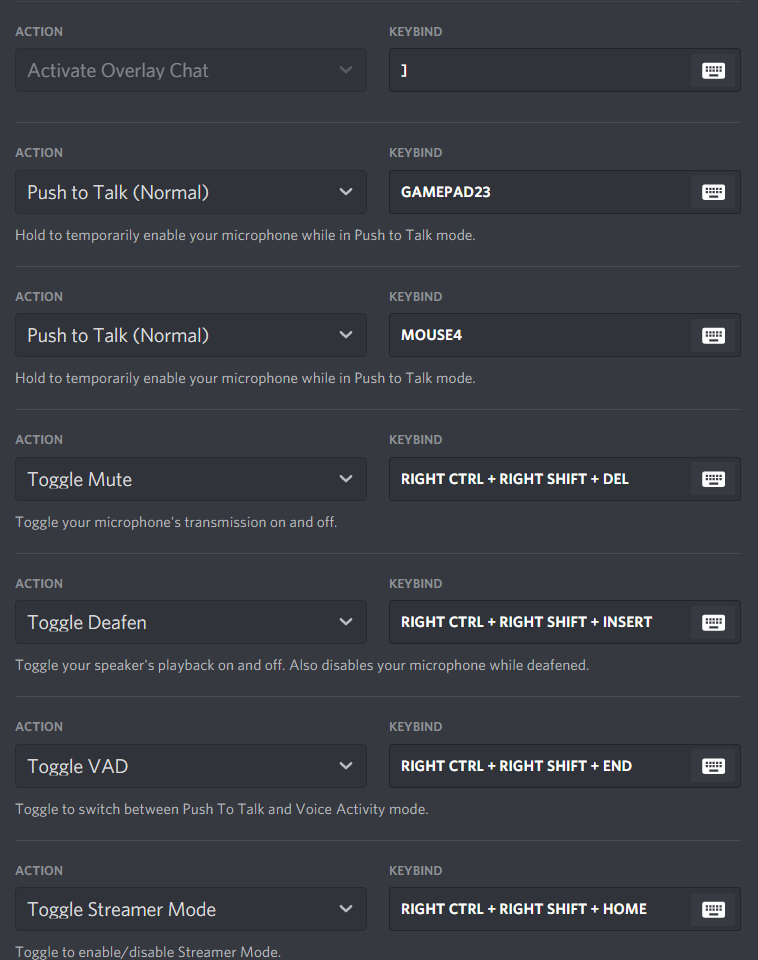Click the RIGHT CTRL + RIGHT SHIFT + END field
This screenshot has height=960, width=758.
tap(565, 766)
